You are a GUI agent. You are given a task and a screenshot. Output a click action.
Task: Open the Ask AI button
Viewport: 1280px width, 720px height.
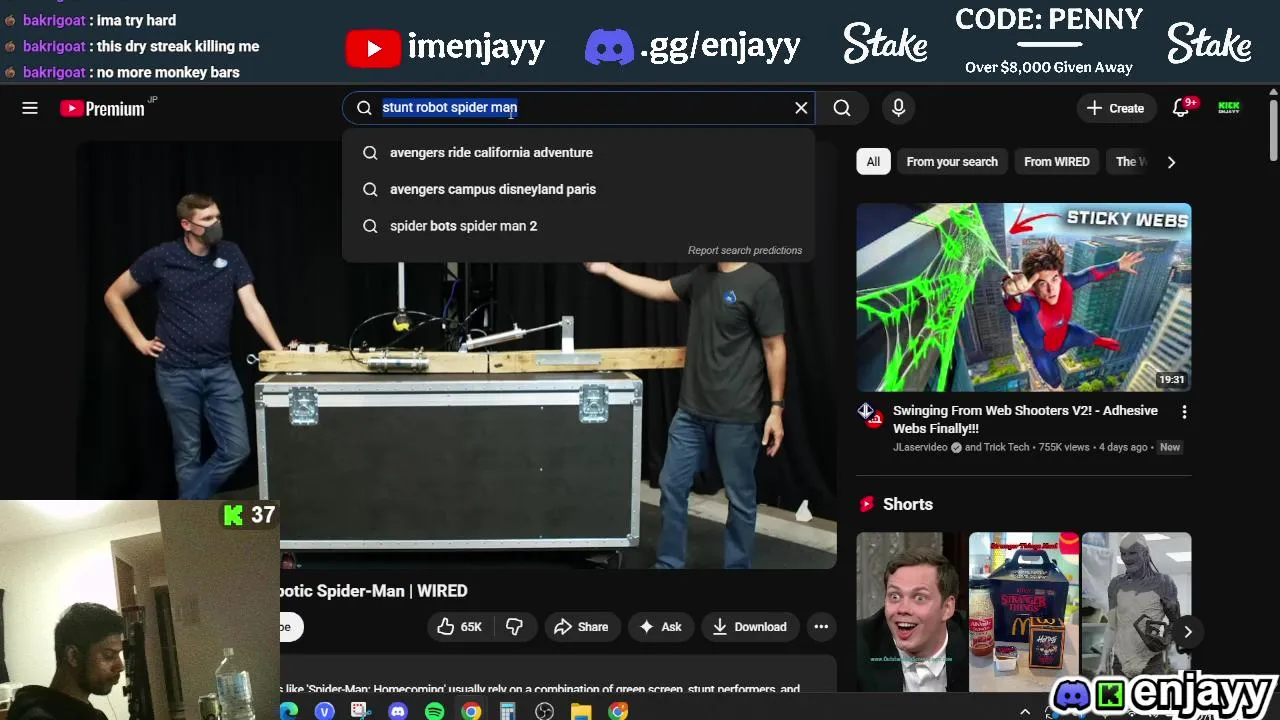pos(660,627)
